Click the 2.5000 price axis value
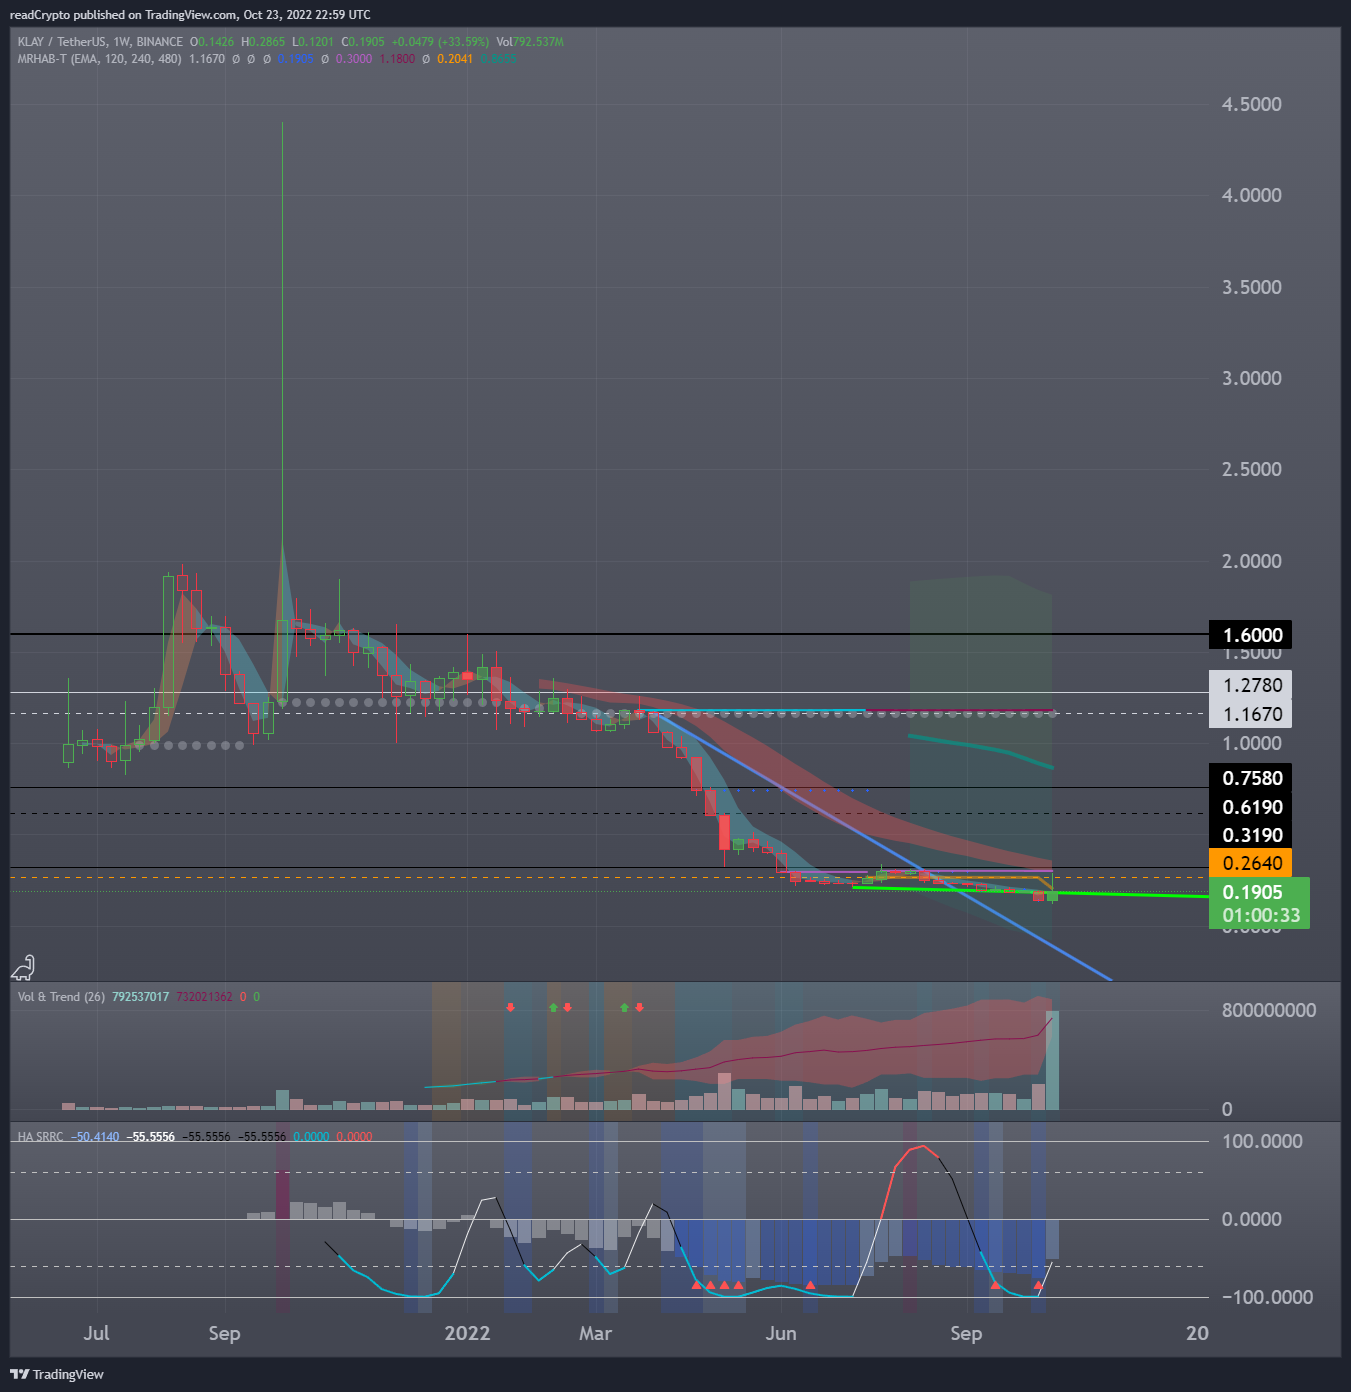This screenshot has height=1392, width=1351. (1251, 469)
